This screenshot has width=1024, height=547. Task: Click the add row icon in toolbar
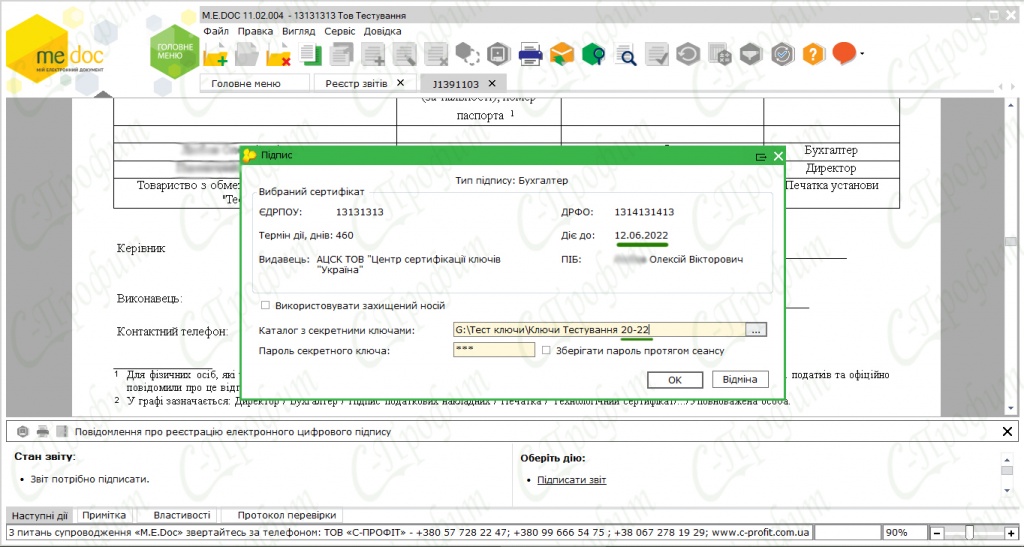coord(374,55)
